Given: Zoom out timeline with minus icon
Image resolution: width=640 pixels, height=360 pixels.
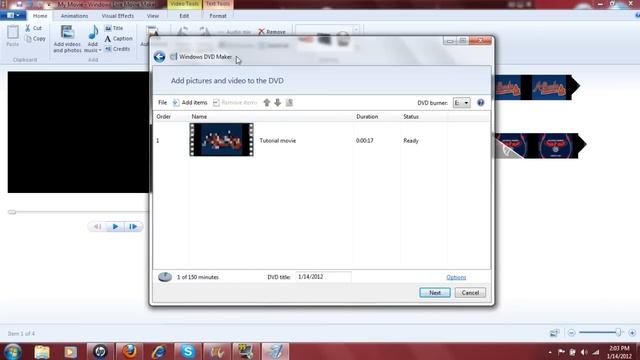Looking at the screenshot, I should 571,333.
